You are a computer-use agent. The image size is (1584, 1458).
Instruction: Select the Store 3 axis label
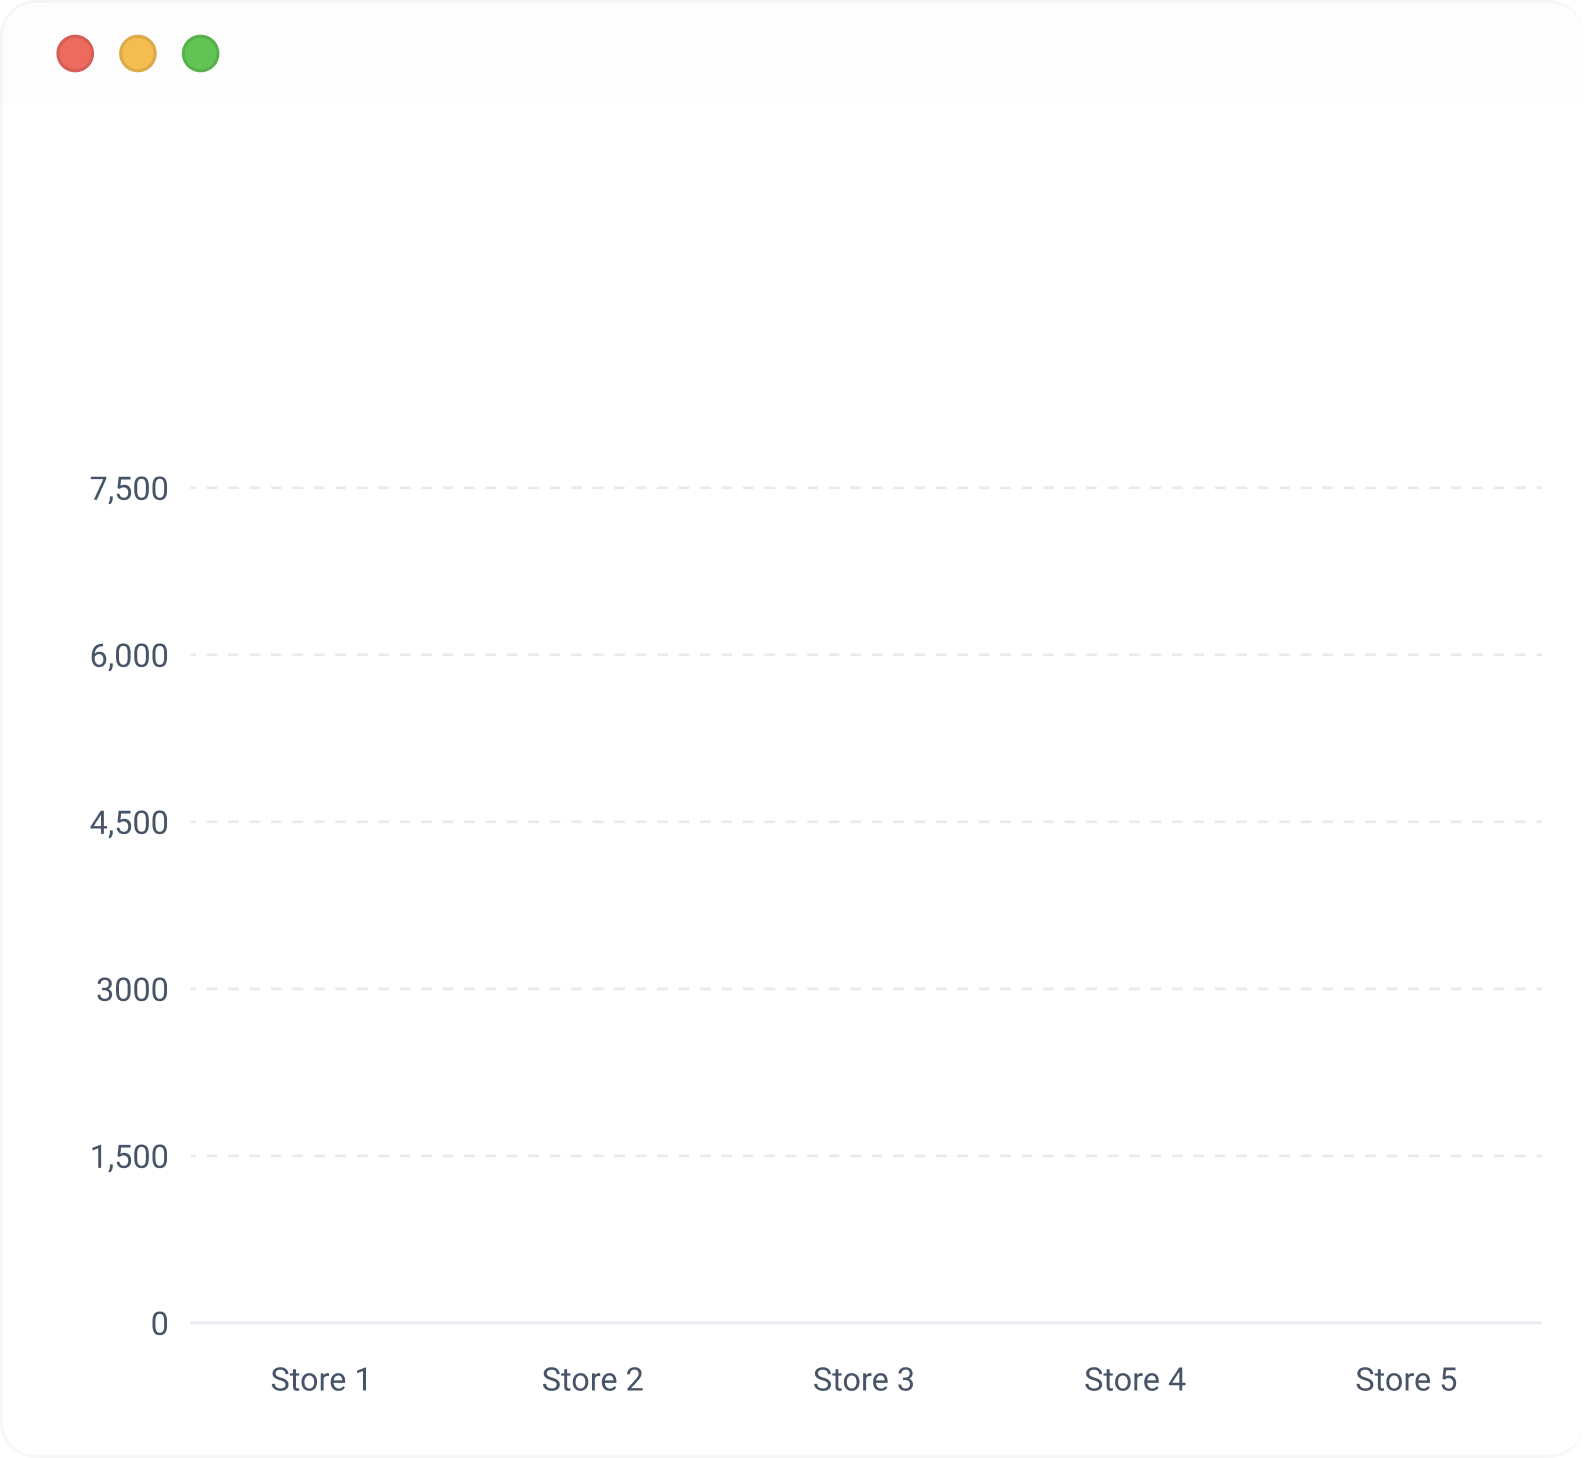[x=863, y=1380]
